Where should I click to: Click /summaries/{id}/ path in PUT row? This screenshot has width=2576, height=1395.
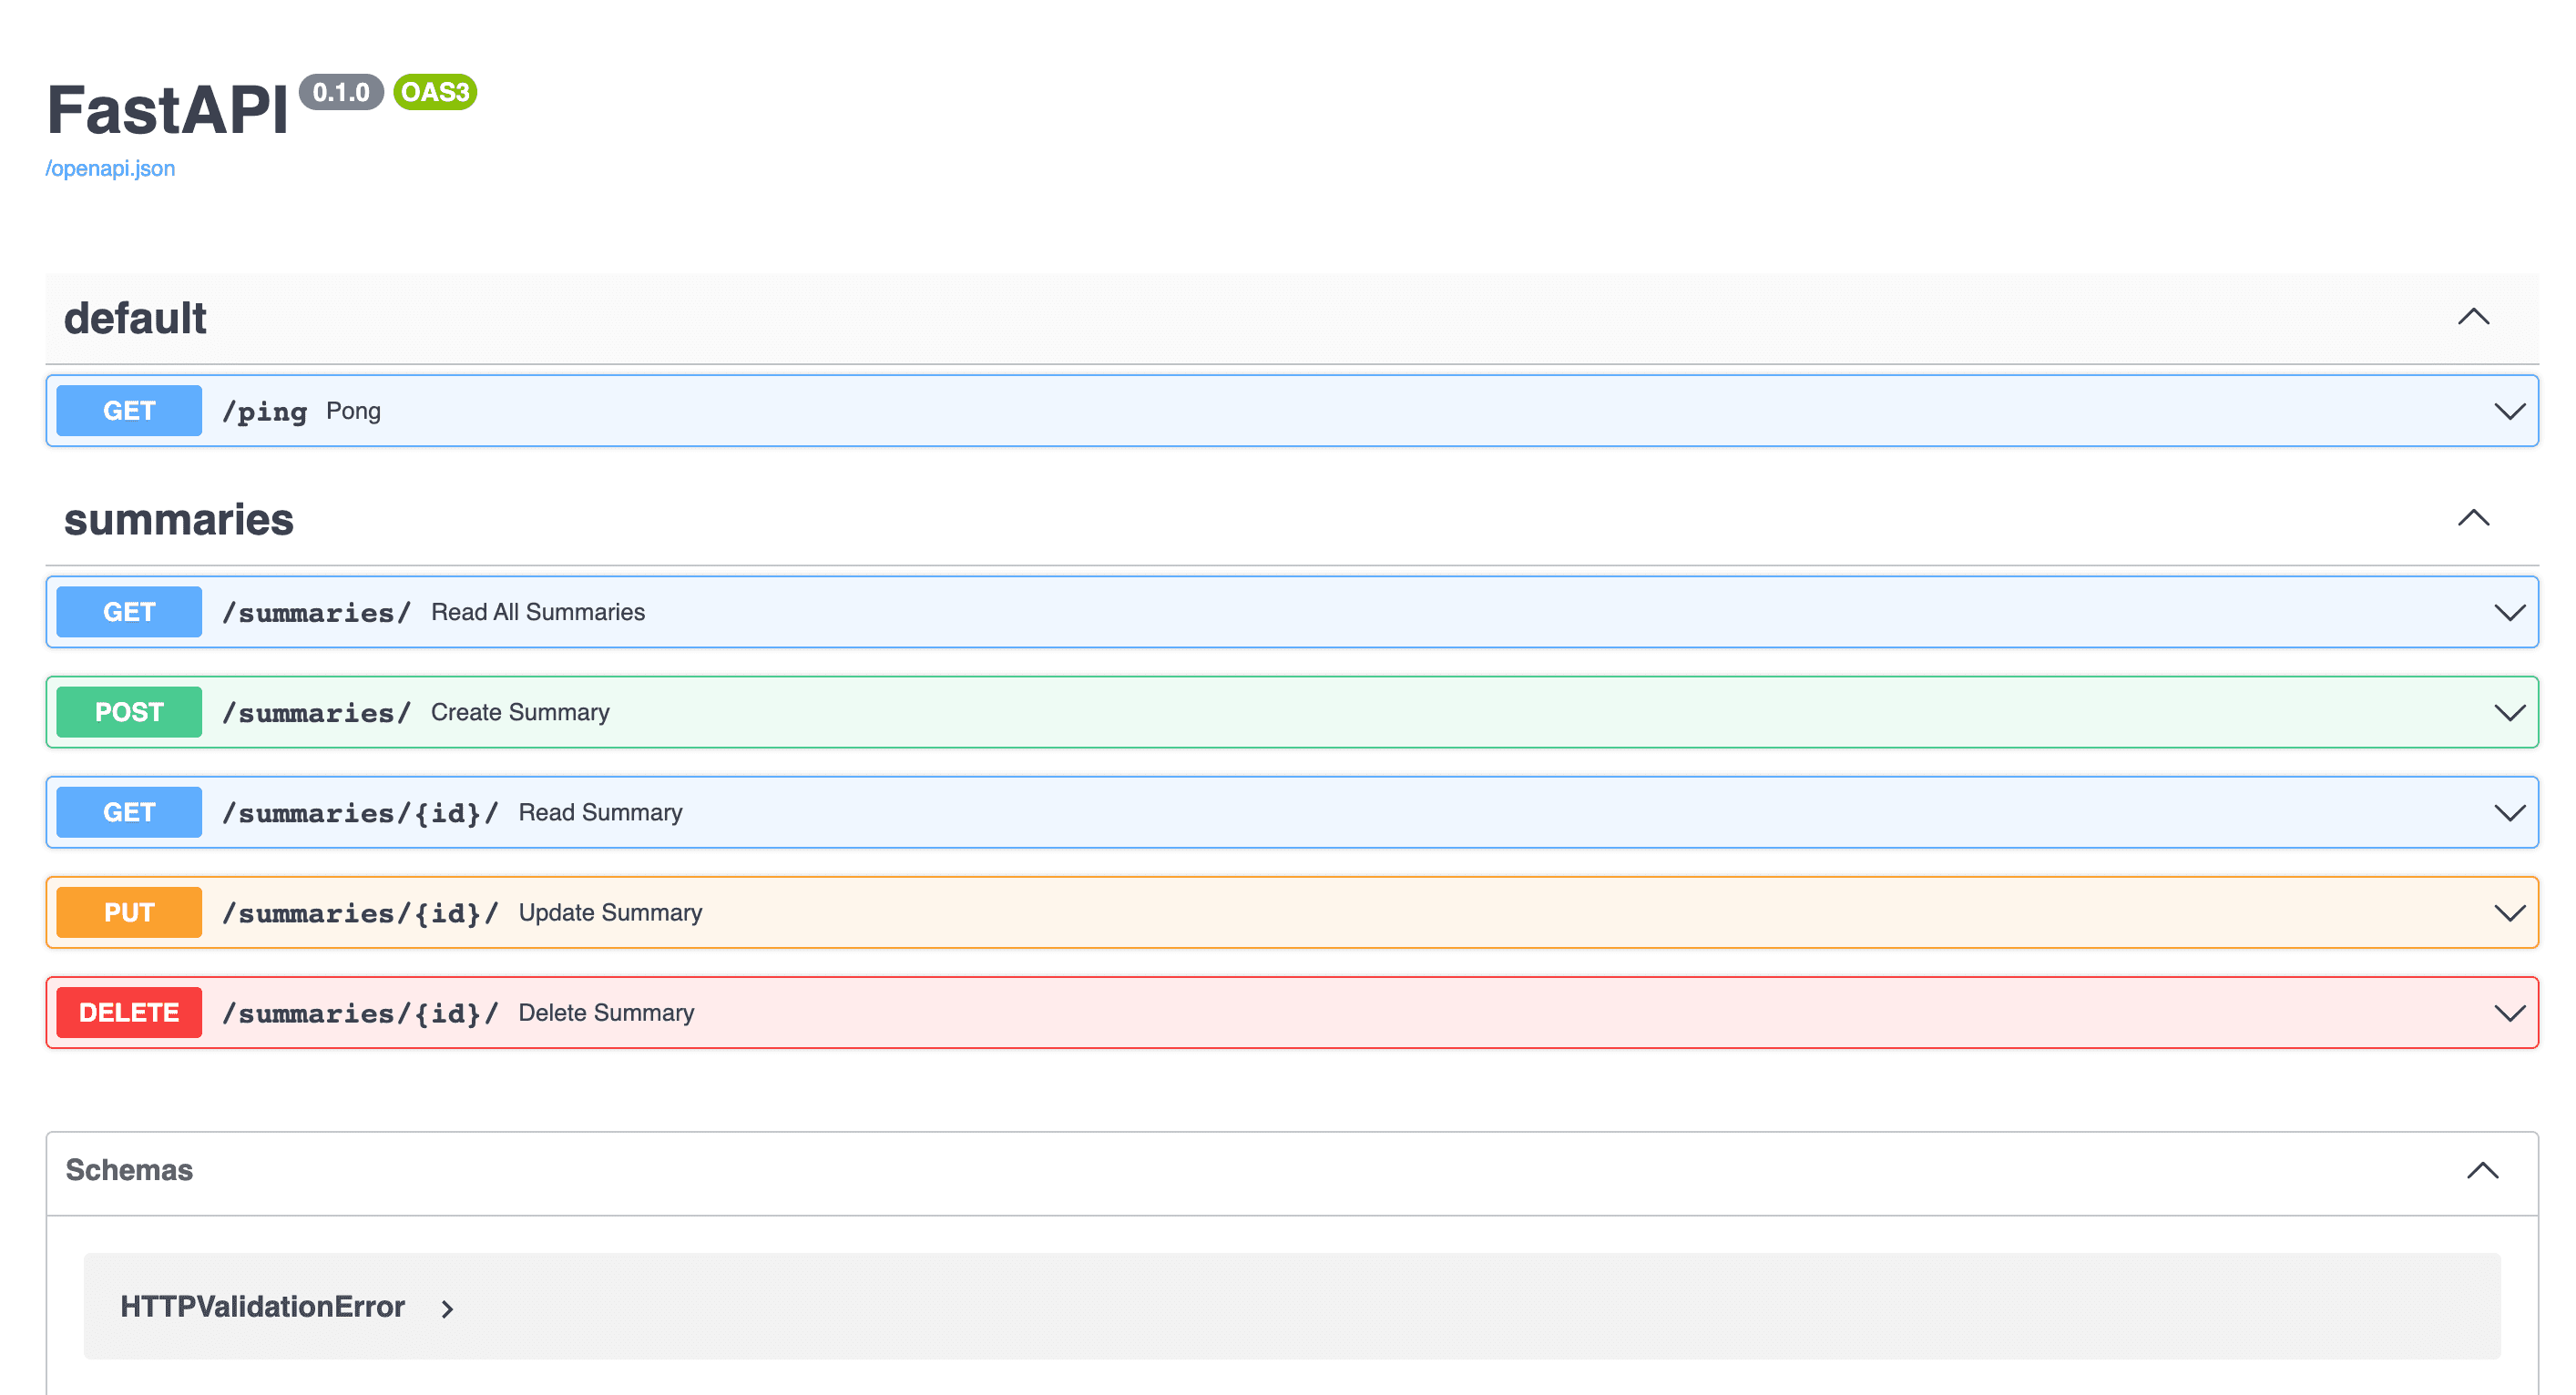point(360,912)
